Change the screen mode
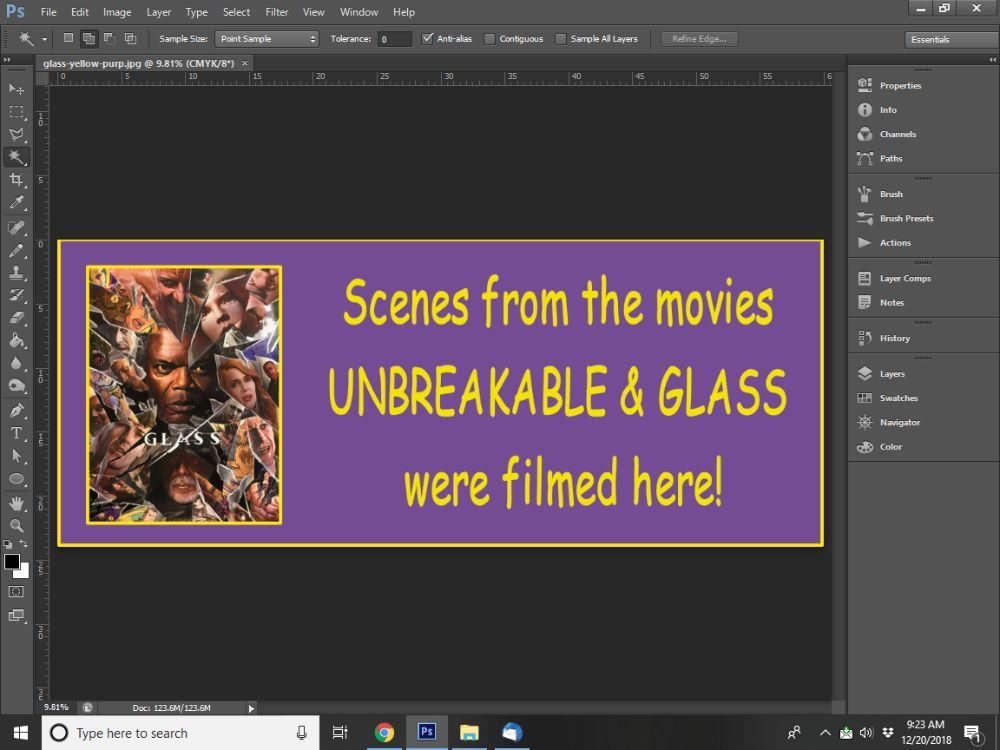 tap(17, 615)
